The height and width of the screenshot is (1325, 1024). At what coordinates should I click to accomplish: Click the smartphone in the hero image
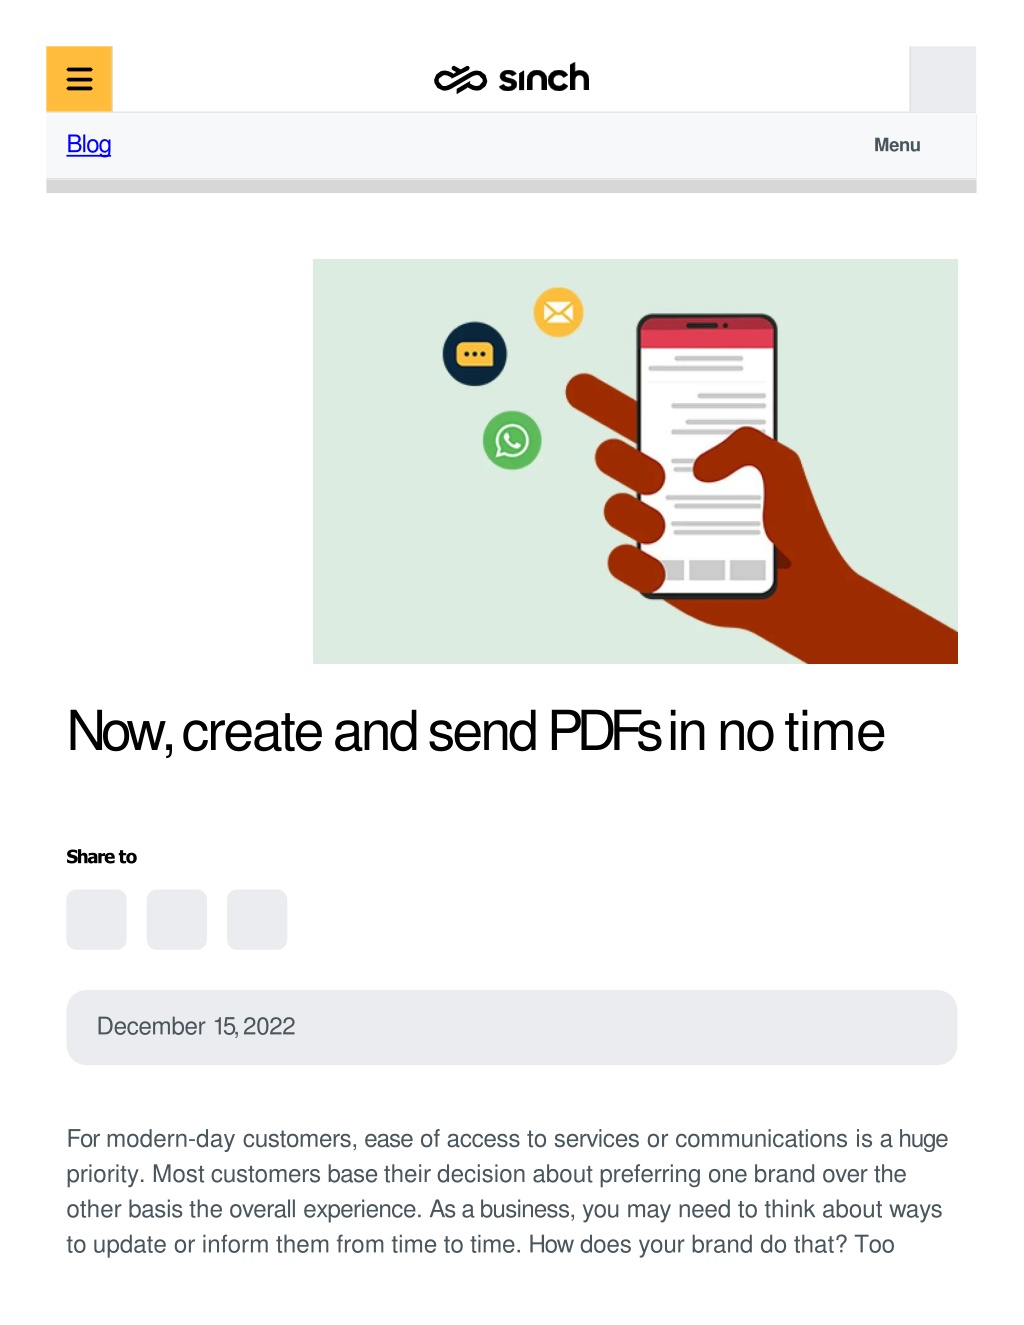pyautogui.click(x=707, y=456)
